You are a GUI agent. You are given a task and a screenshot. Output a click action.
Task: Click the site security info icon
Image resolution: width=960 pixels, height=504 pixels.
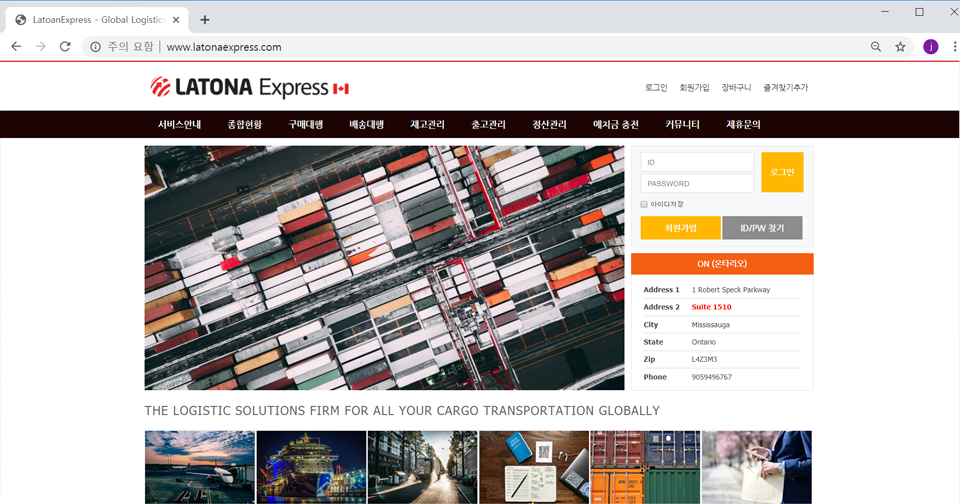95,47
